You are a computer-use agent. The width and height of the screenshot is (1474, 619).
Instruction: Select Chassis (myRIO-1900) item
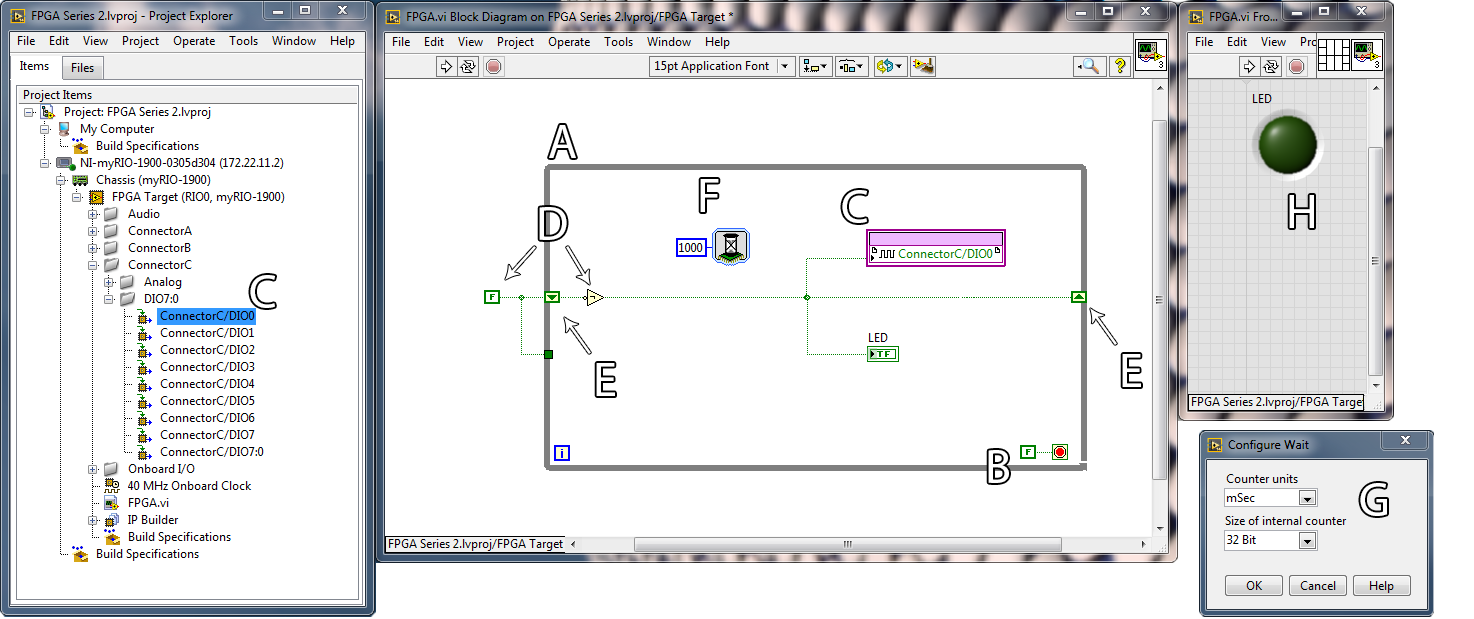(x=153, y=180)
